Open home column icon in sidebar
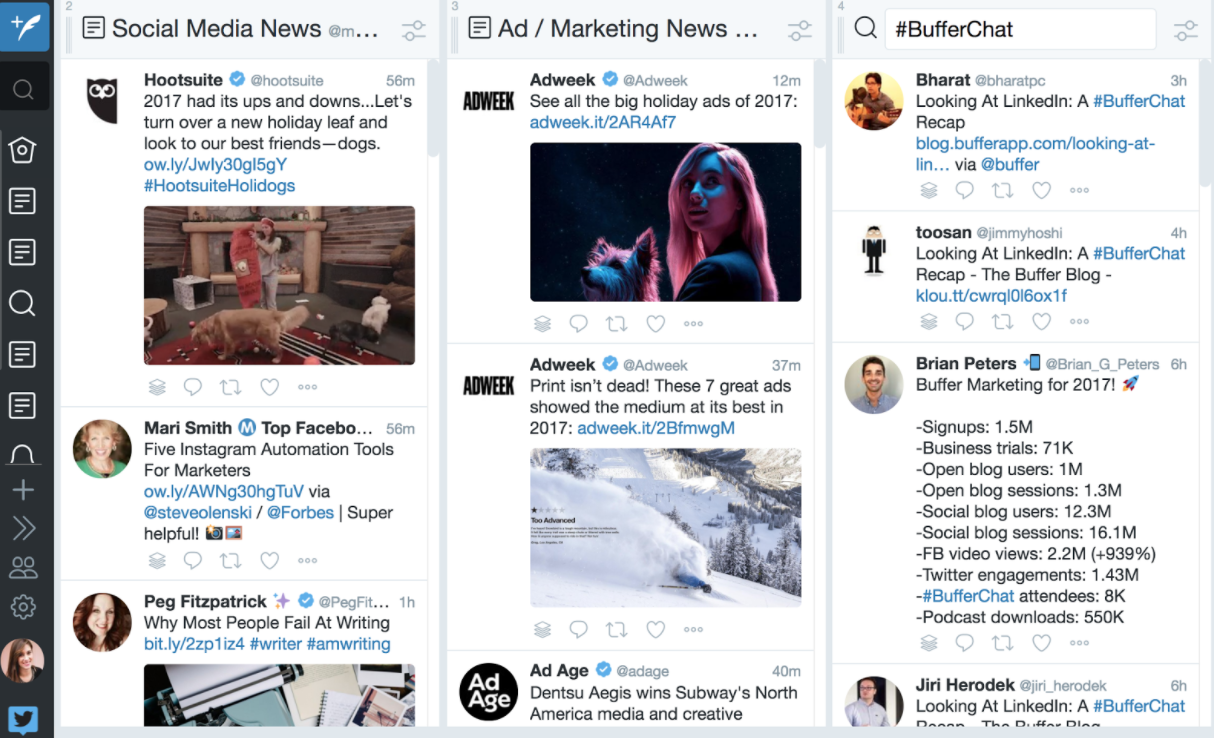 23,150
